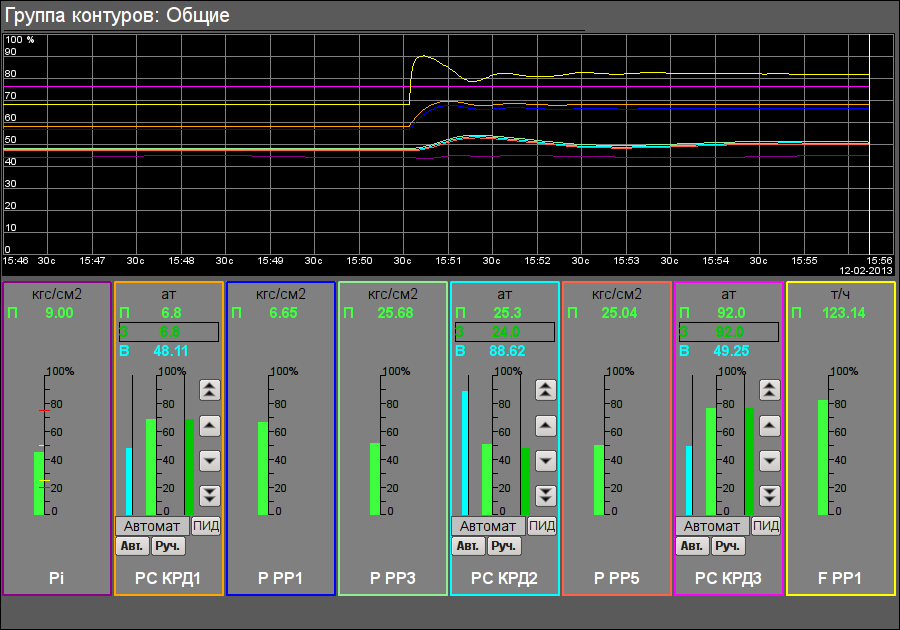Click the Автомат button of РС КРД1
The height and width of the screenshot is (630, 900).
coord(152,526)
